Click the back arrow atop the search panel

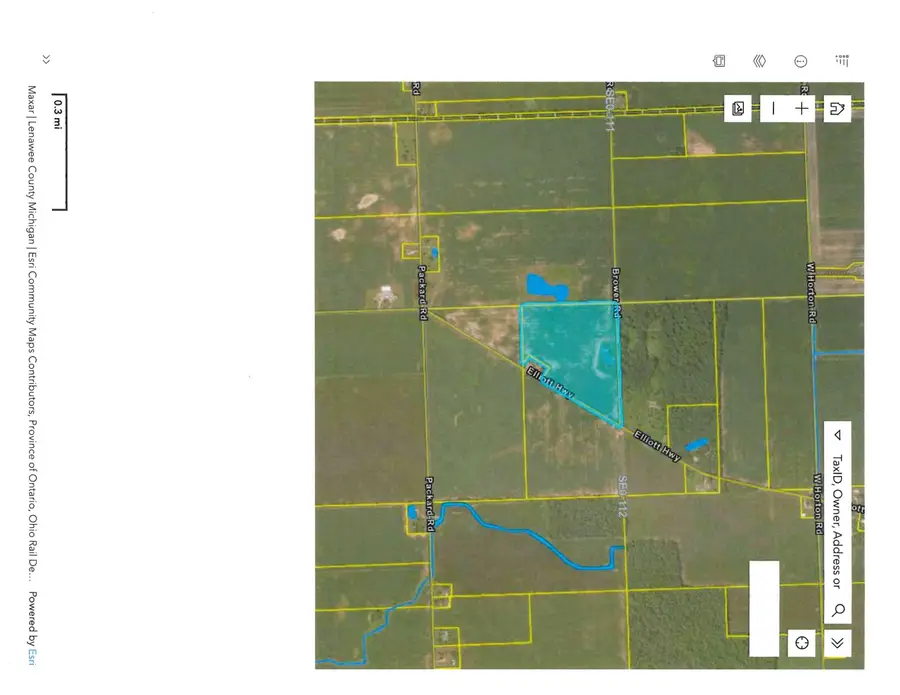[x=835, y=437]
